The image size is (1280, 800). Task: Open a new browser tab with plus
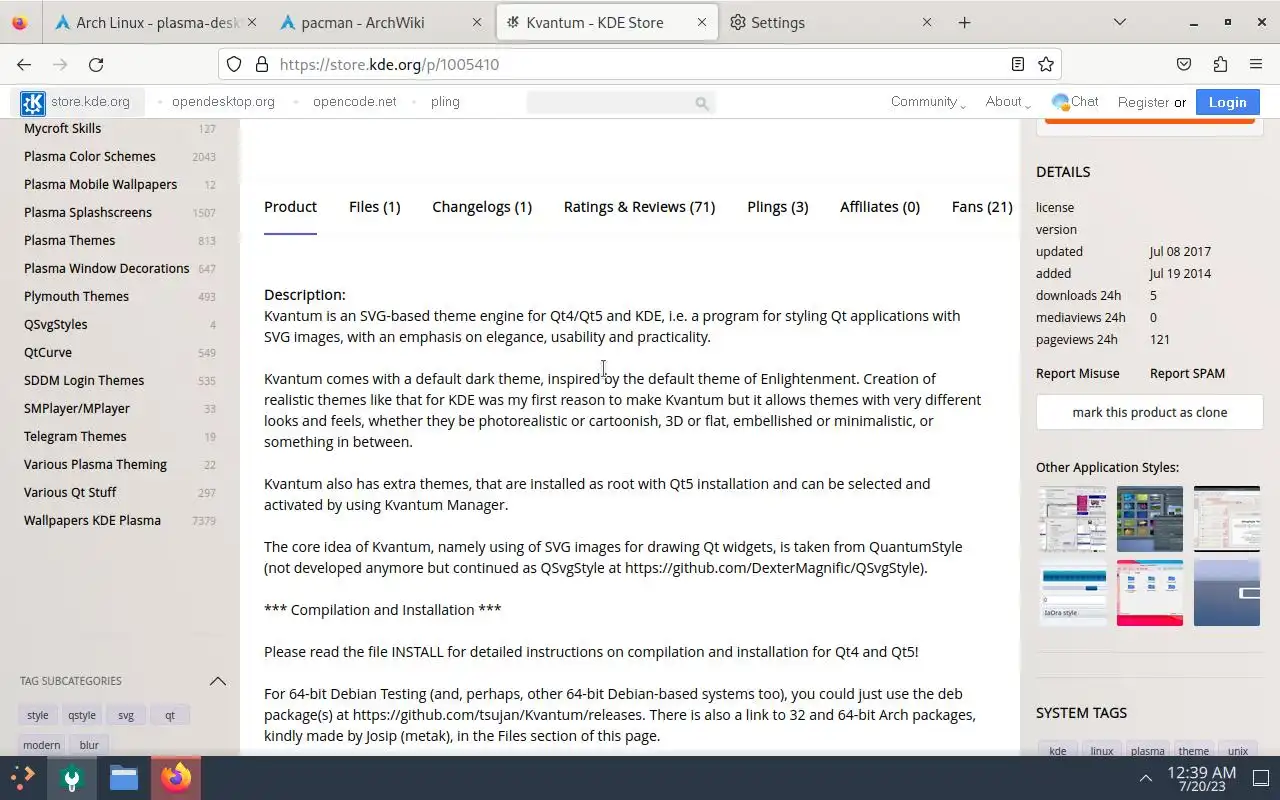click(964, 22)
